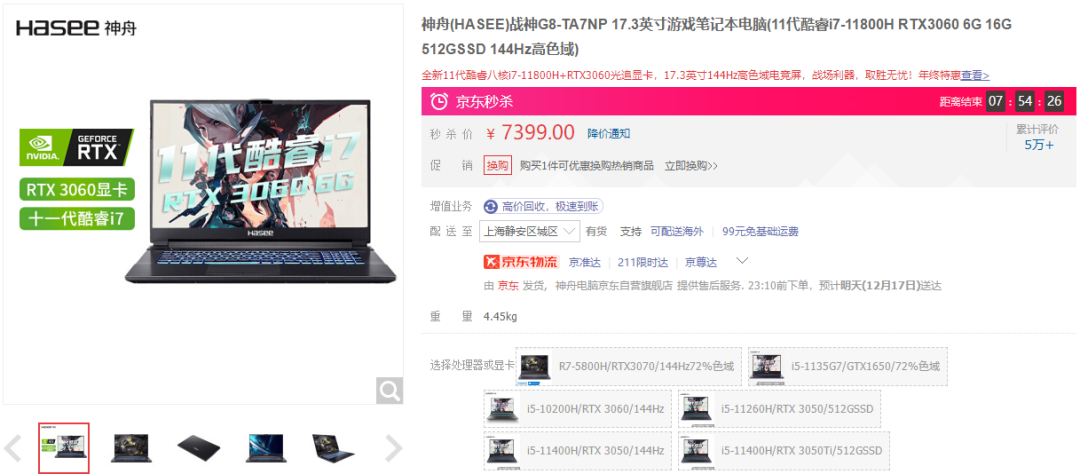Viewport: 1080px width, 474px height.
Task: Click the magnifier zoom icon on product image
Action: pos(388,391)
